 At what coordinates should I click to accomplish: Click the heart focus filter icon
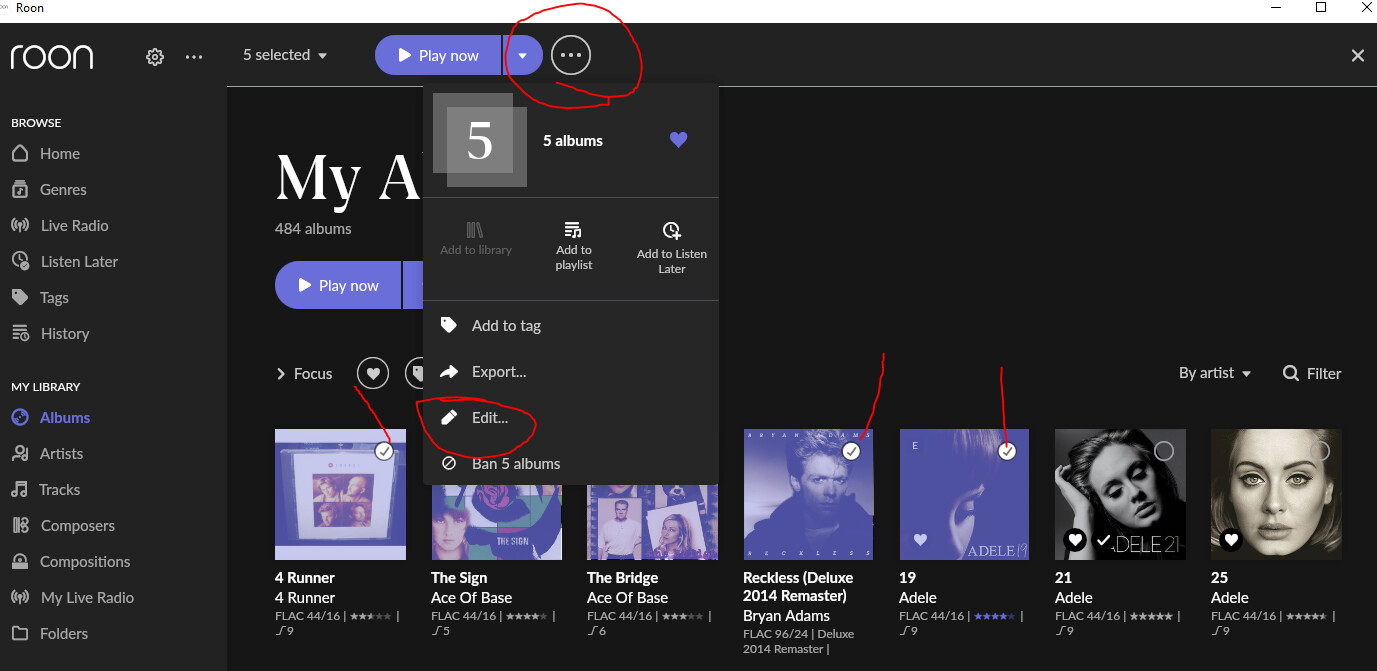click(373, 373)
